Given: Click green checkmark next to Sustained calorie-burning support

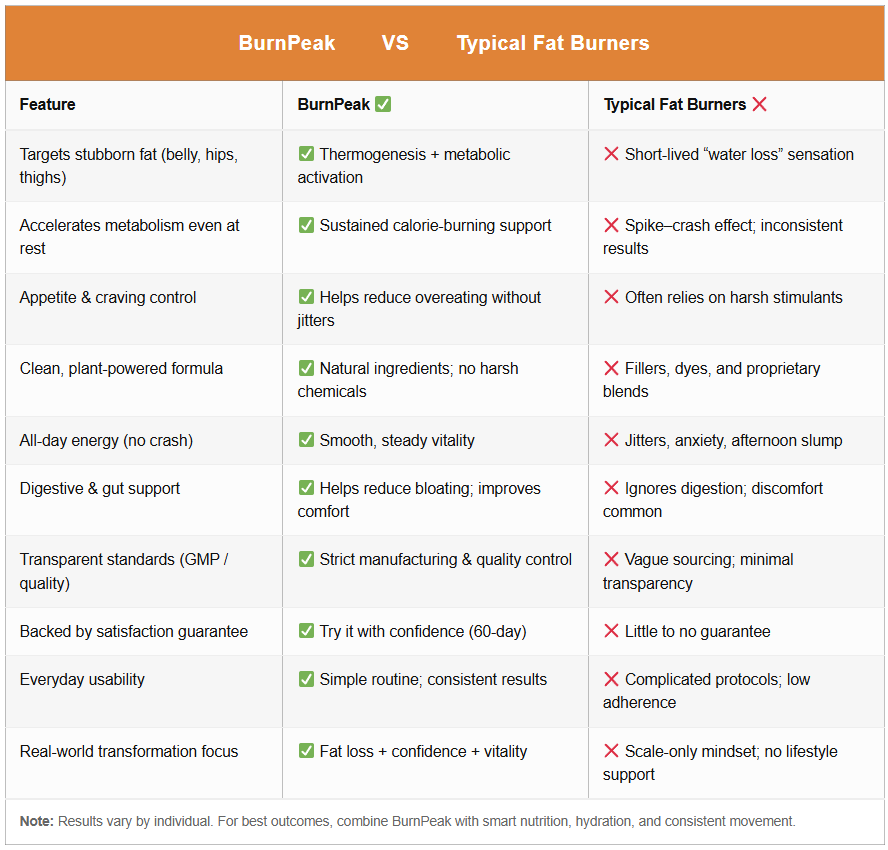Looking at the screenshot, I should click(x=306, y=226).
